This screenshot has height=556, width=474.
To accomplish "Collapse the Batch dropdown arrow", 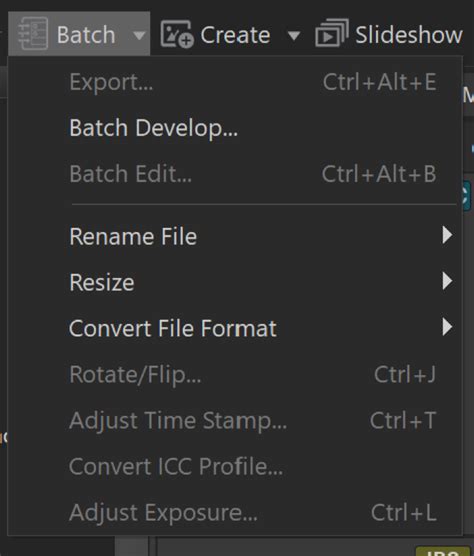I will [139, 35].
